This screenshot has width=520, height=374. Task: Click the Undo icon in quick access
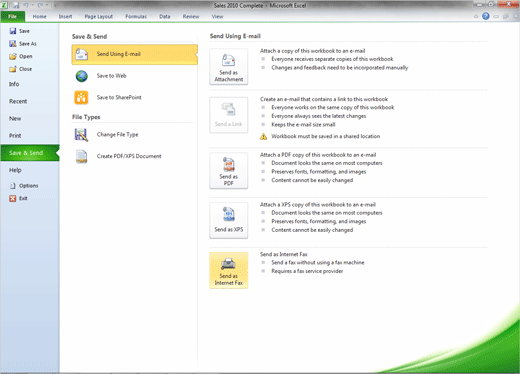point(25,5)
